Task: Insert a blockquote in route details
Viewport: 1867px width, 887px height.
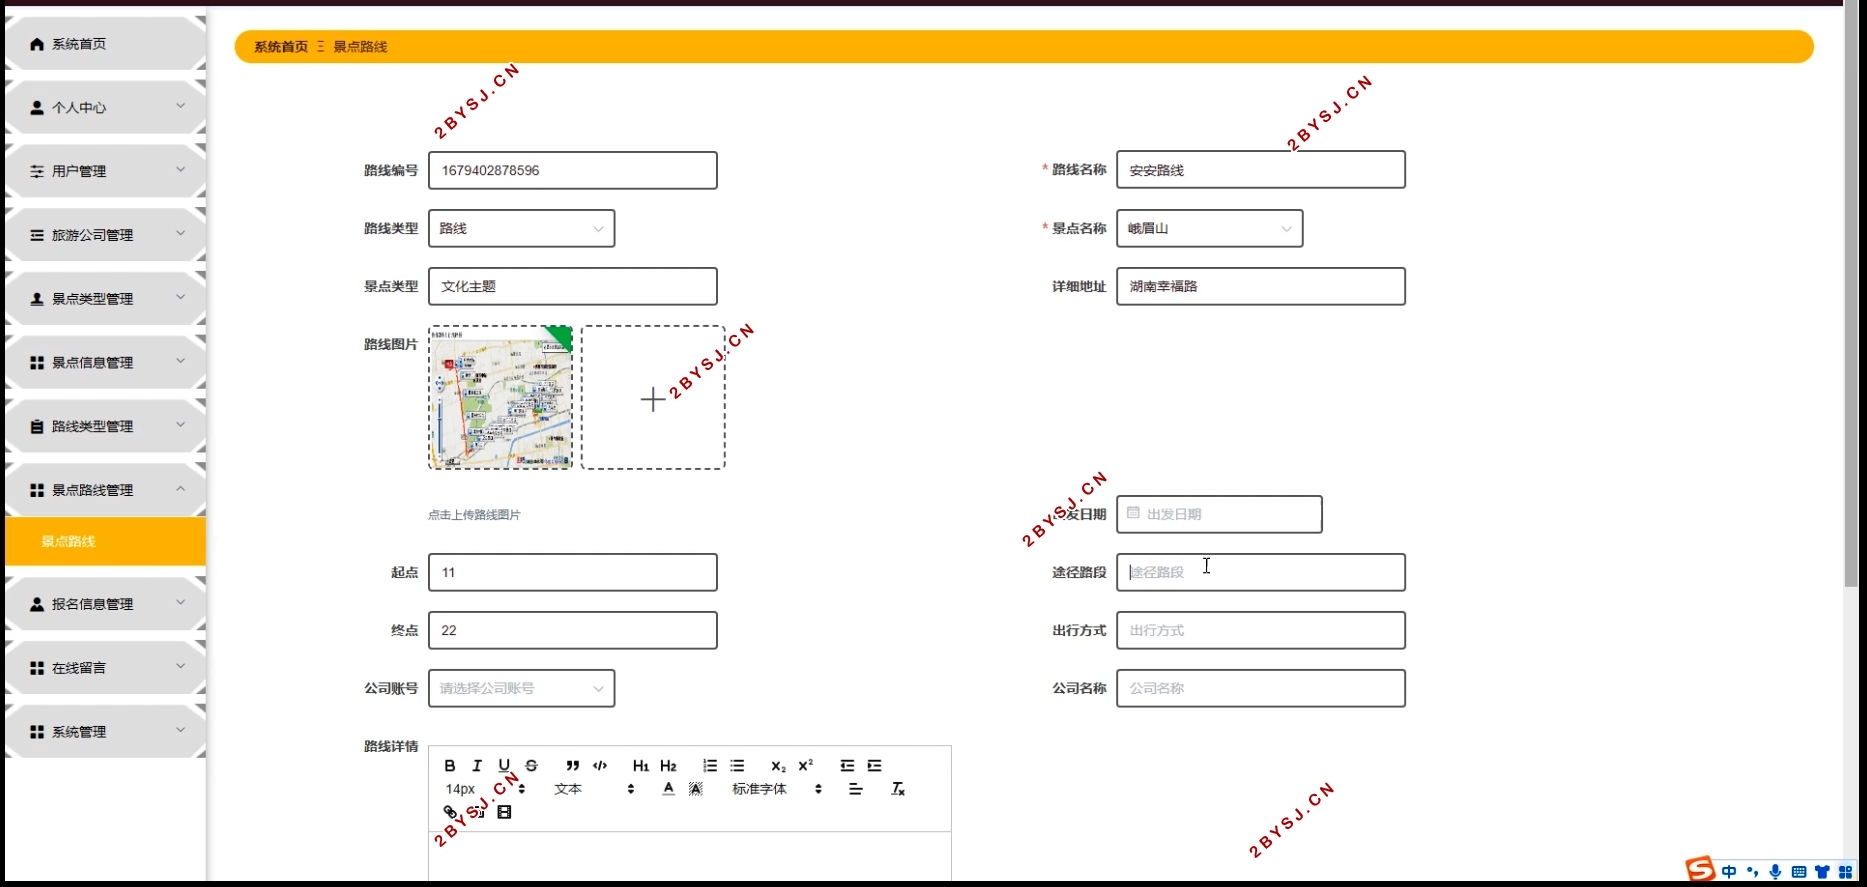Action: (x=573, y=766)
